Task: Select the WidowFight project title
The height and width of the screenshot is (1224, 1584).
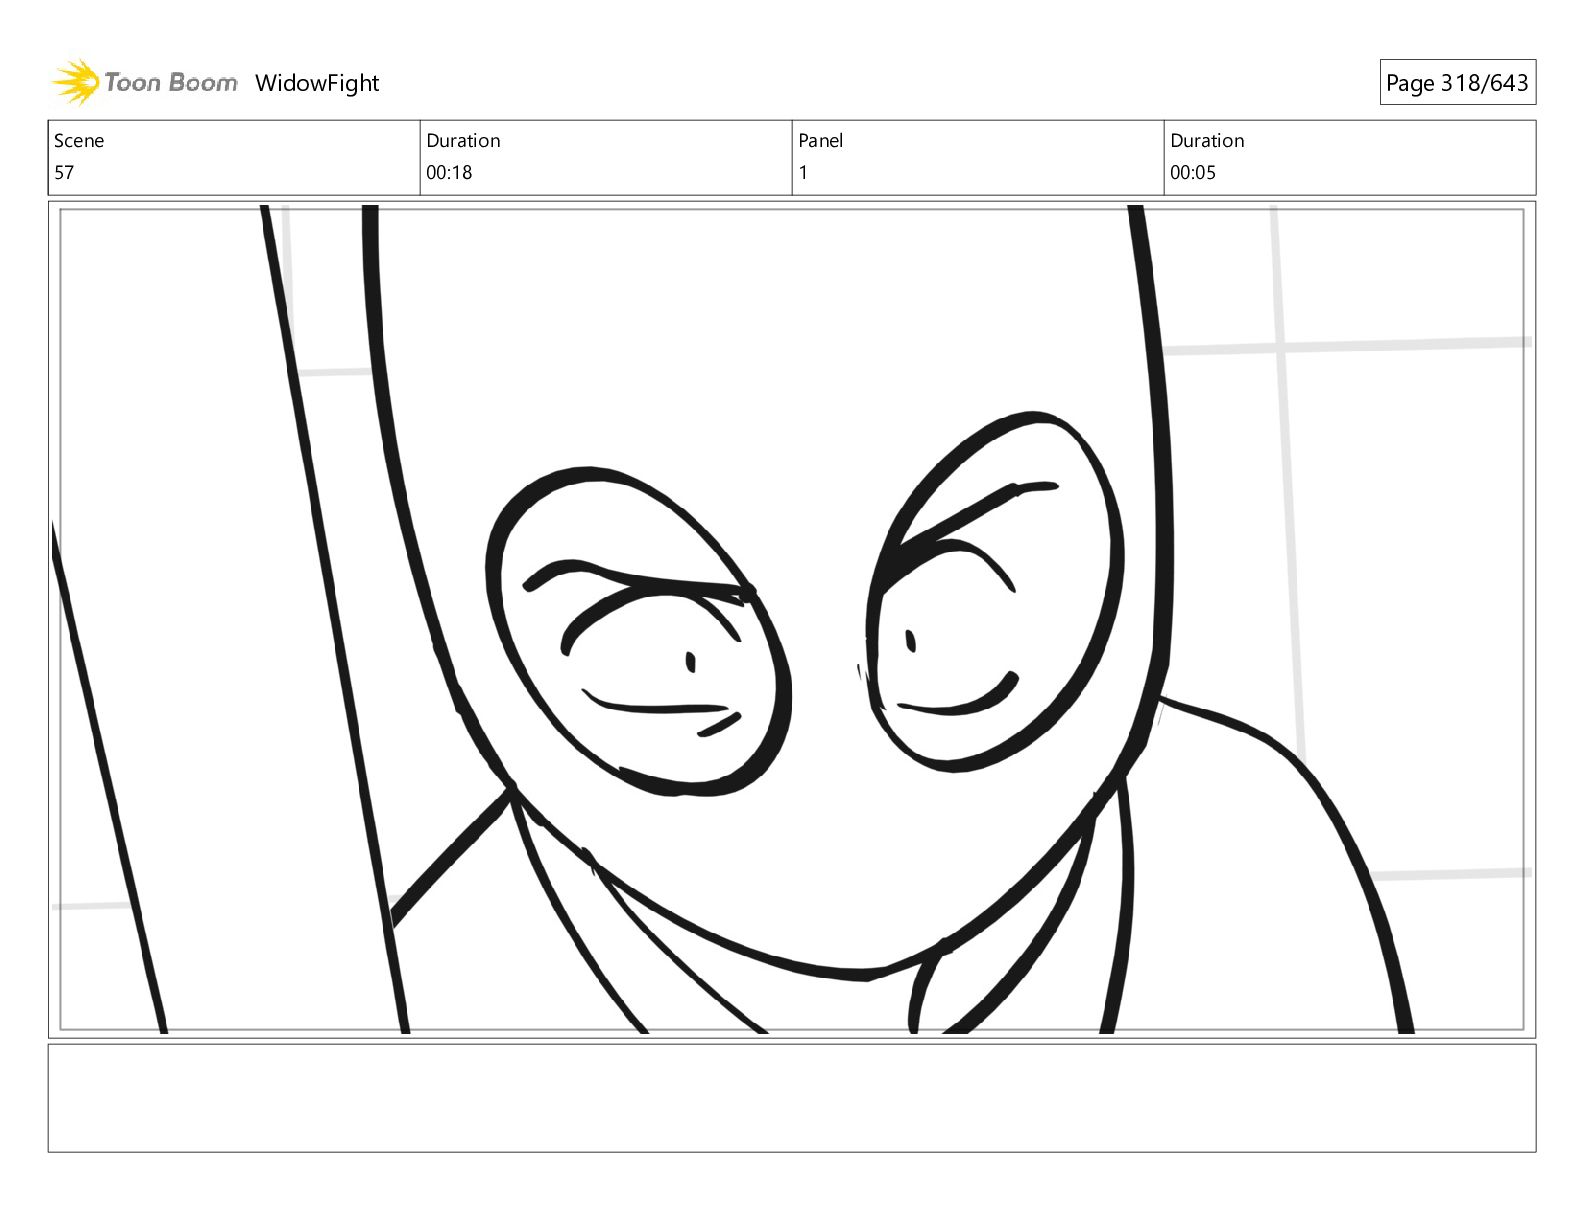Action: click(317, 83)
